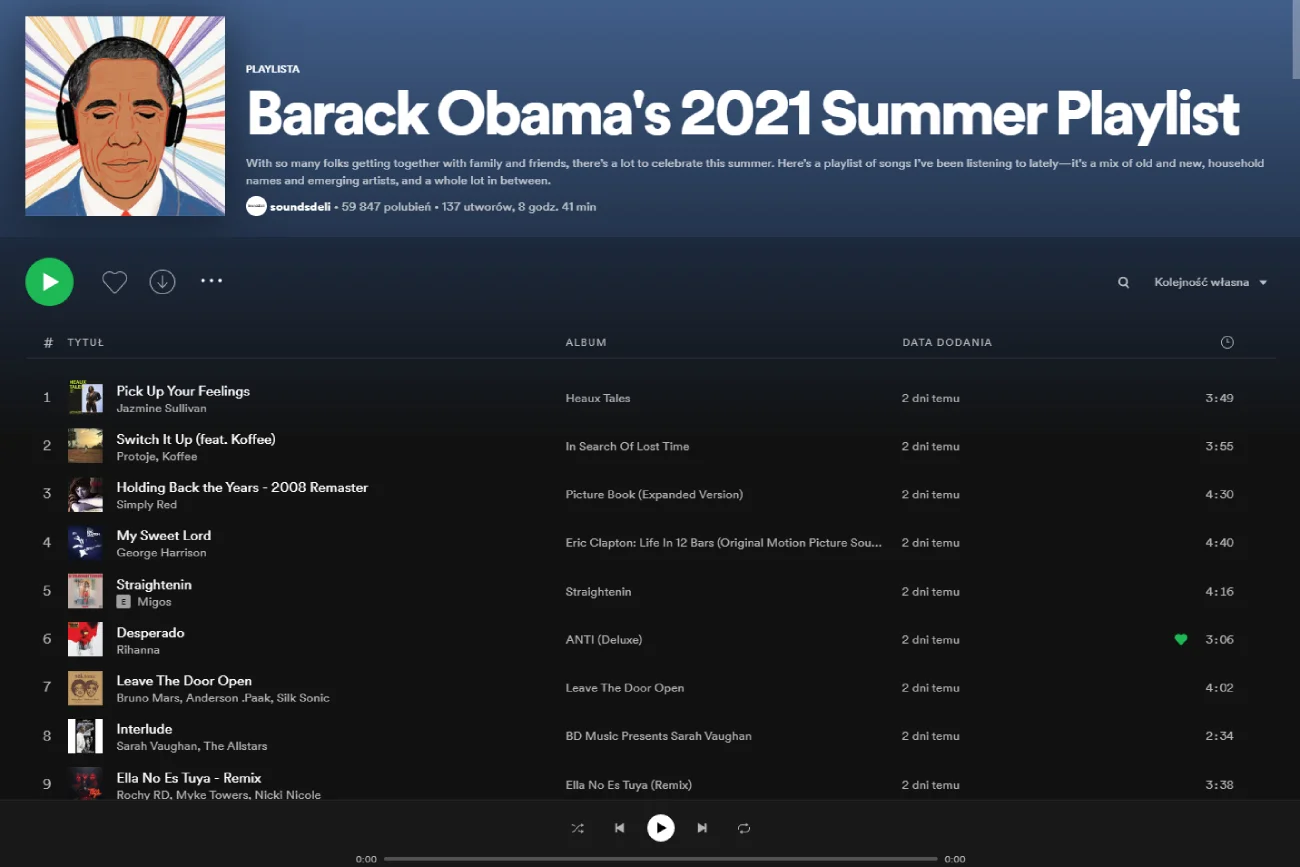Image resolution: width=1300 pixels, height=867 pixels.
Task: Click the My Sweet Lord album art
Action: click(85, 542)
